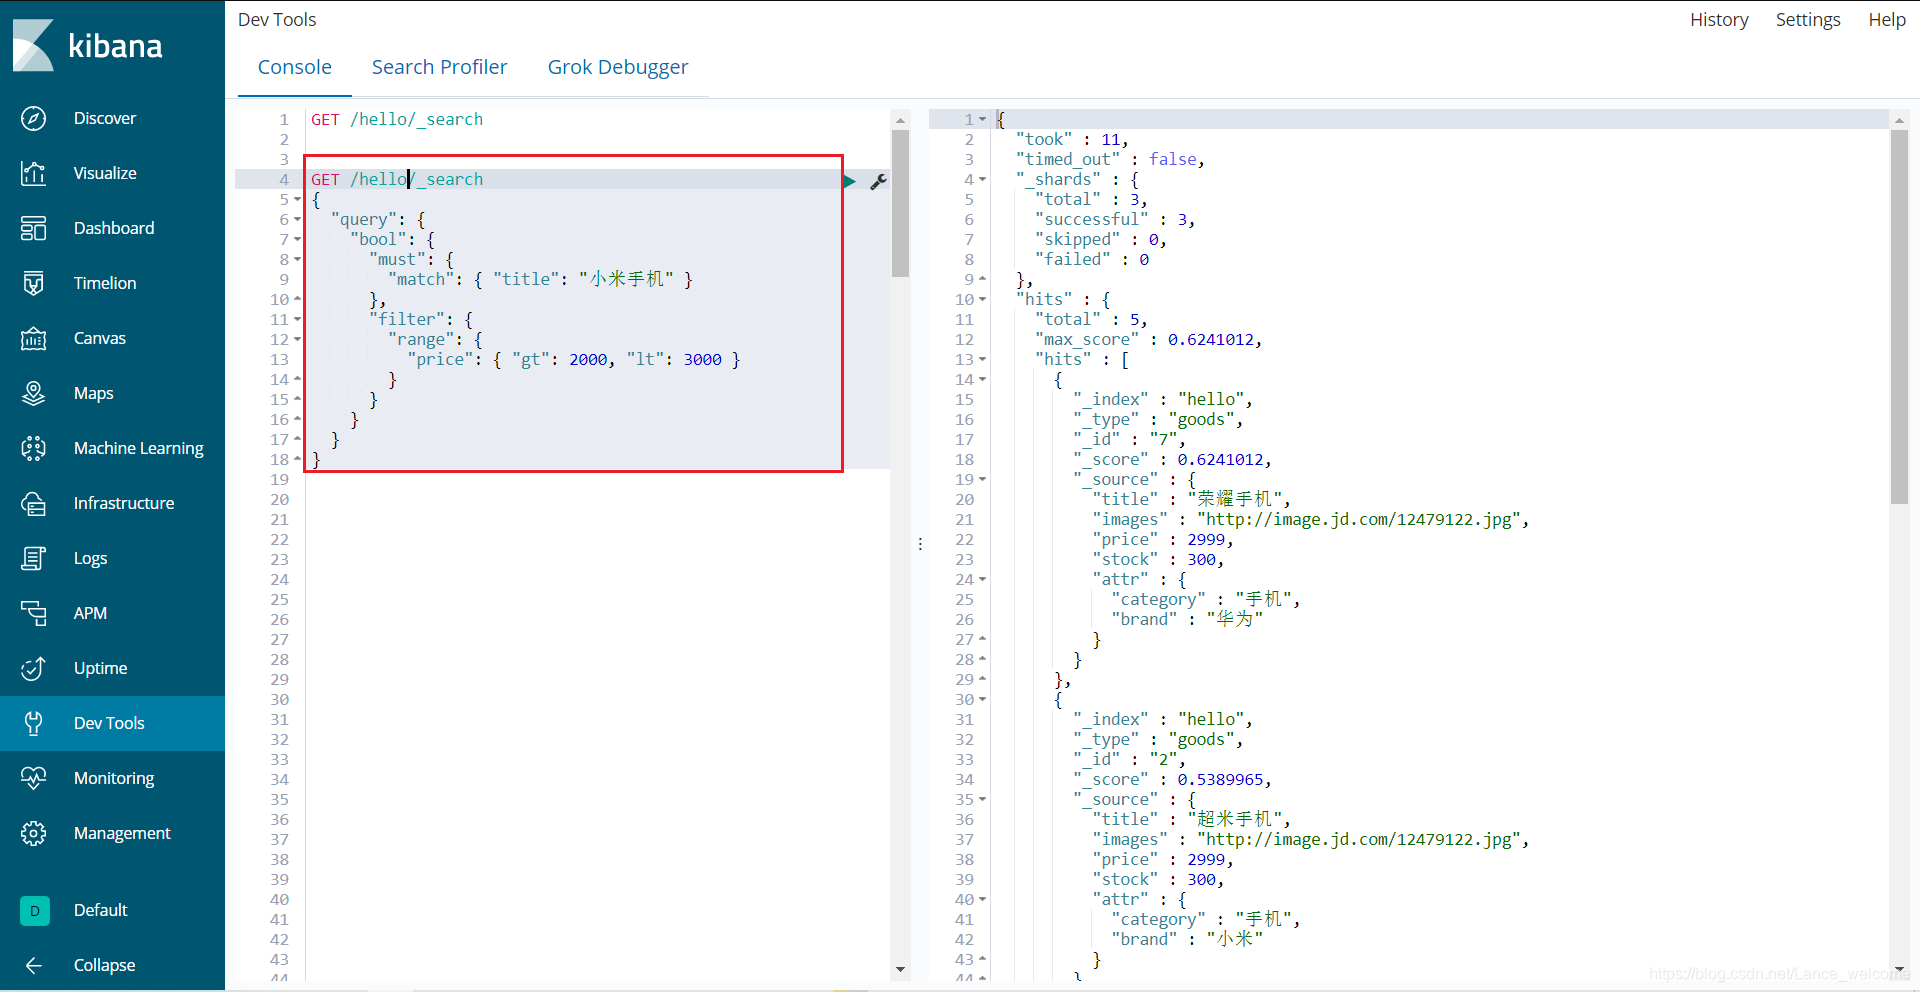1920x992 pixels.
Task: Open the Timelion shield icon
Action: [33, 283]
